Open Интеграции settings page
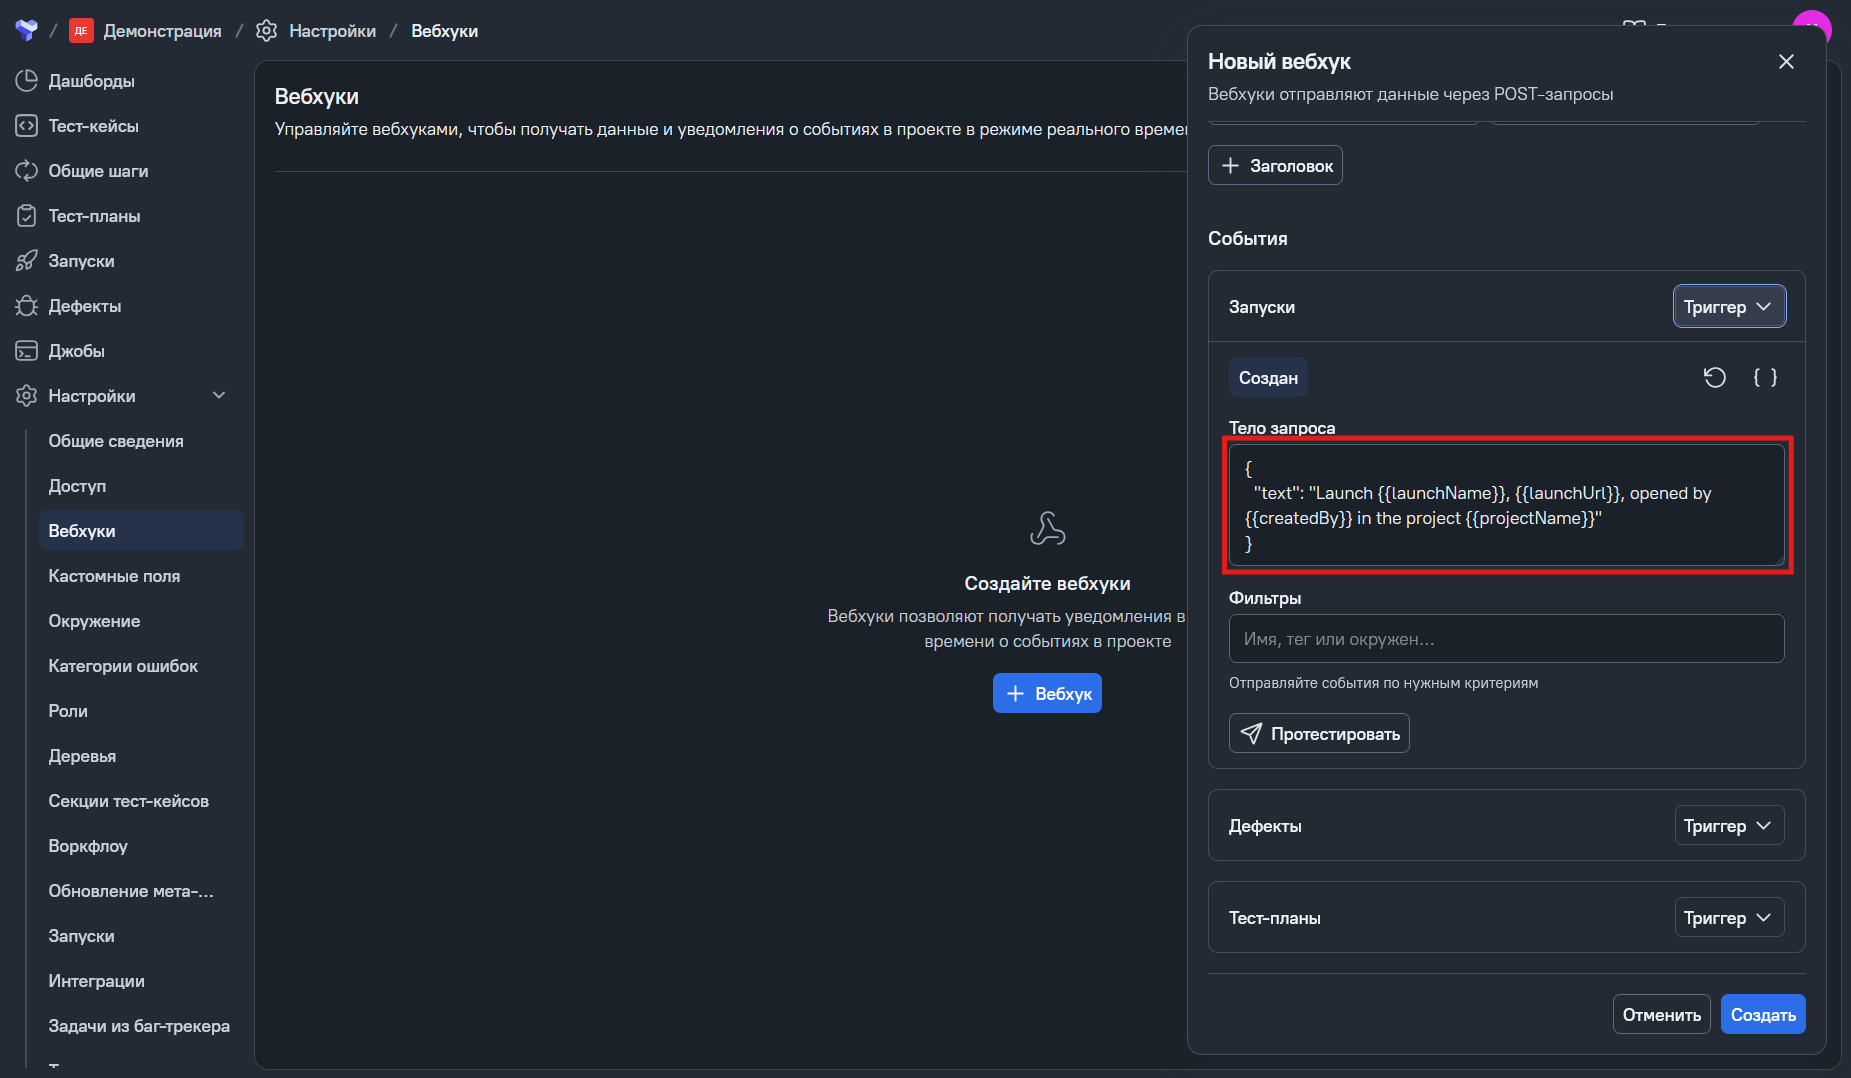Viewport: 1851px width, 1078px height. [97, 981]
